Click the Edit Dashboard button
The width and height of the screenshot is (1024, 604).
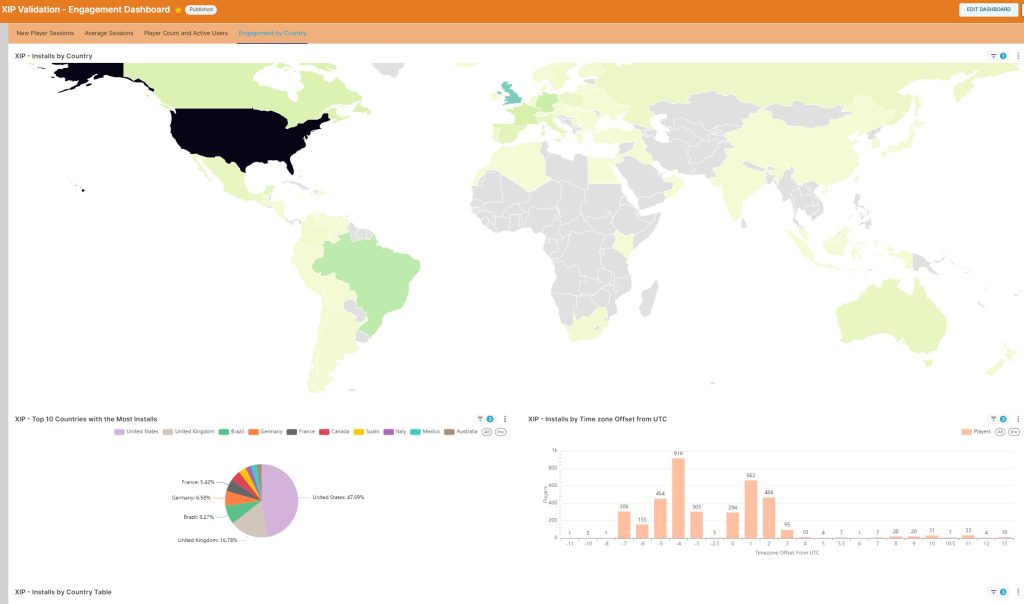point(986,9)
